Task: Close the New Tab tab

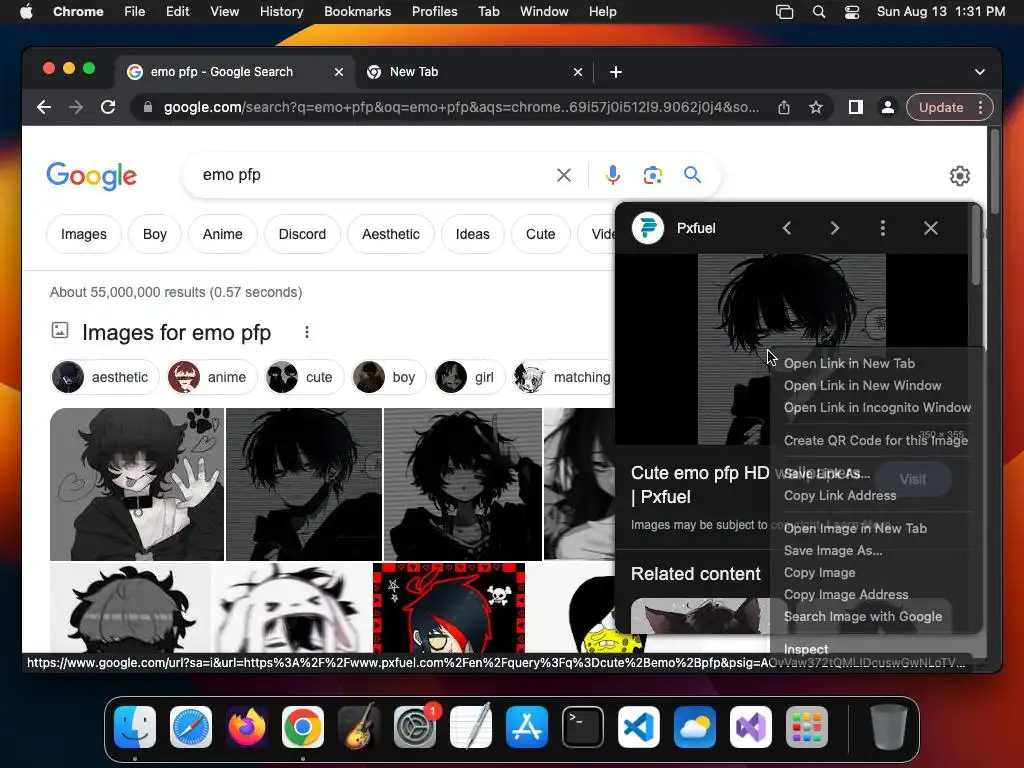Action: pos(578,72)
